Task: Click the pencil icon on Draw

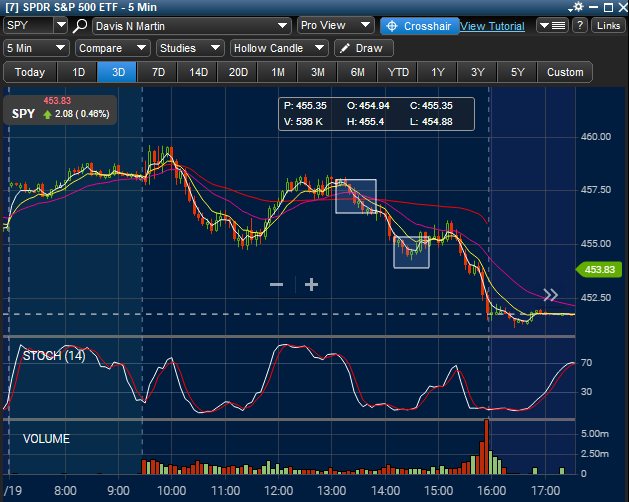Action: (345, 48)
